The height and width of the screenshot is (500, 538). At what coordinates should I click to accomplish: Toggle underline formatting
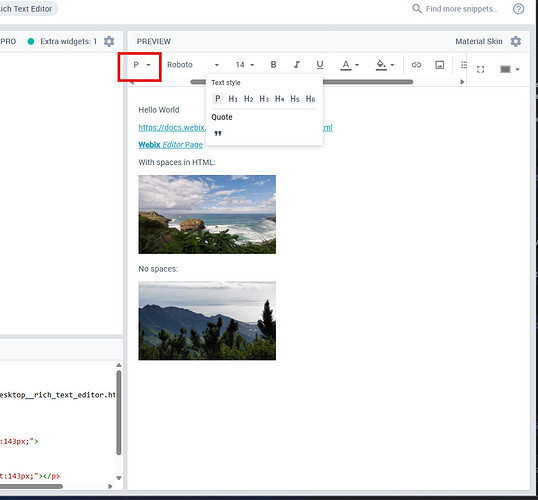coord(320,65)
